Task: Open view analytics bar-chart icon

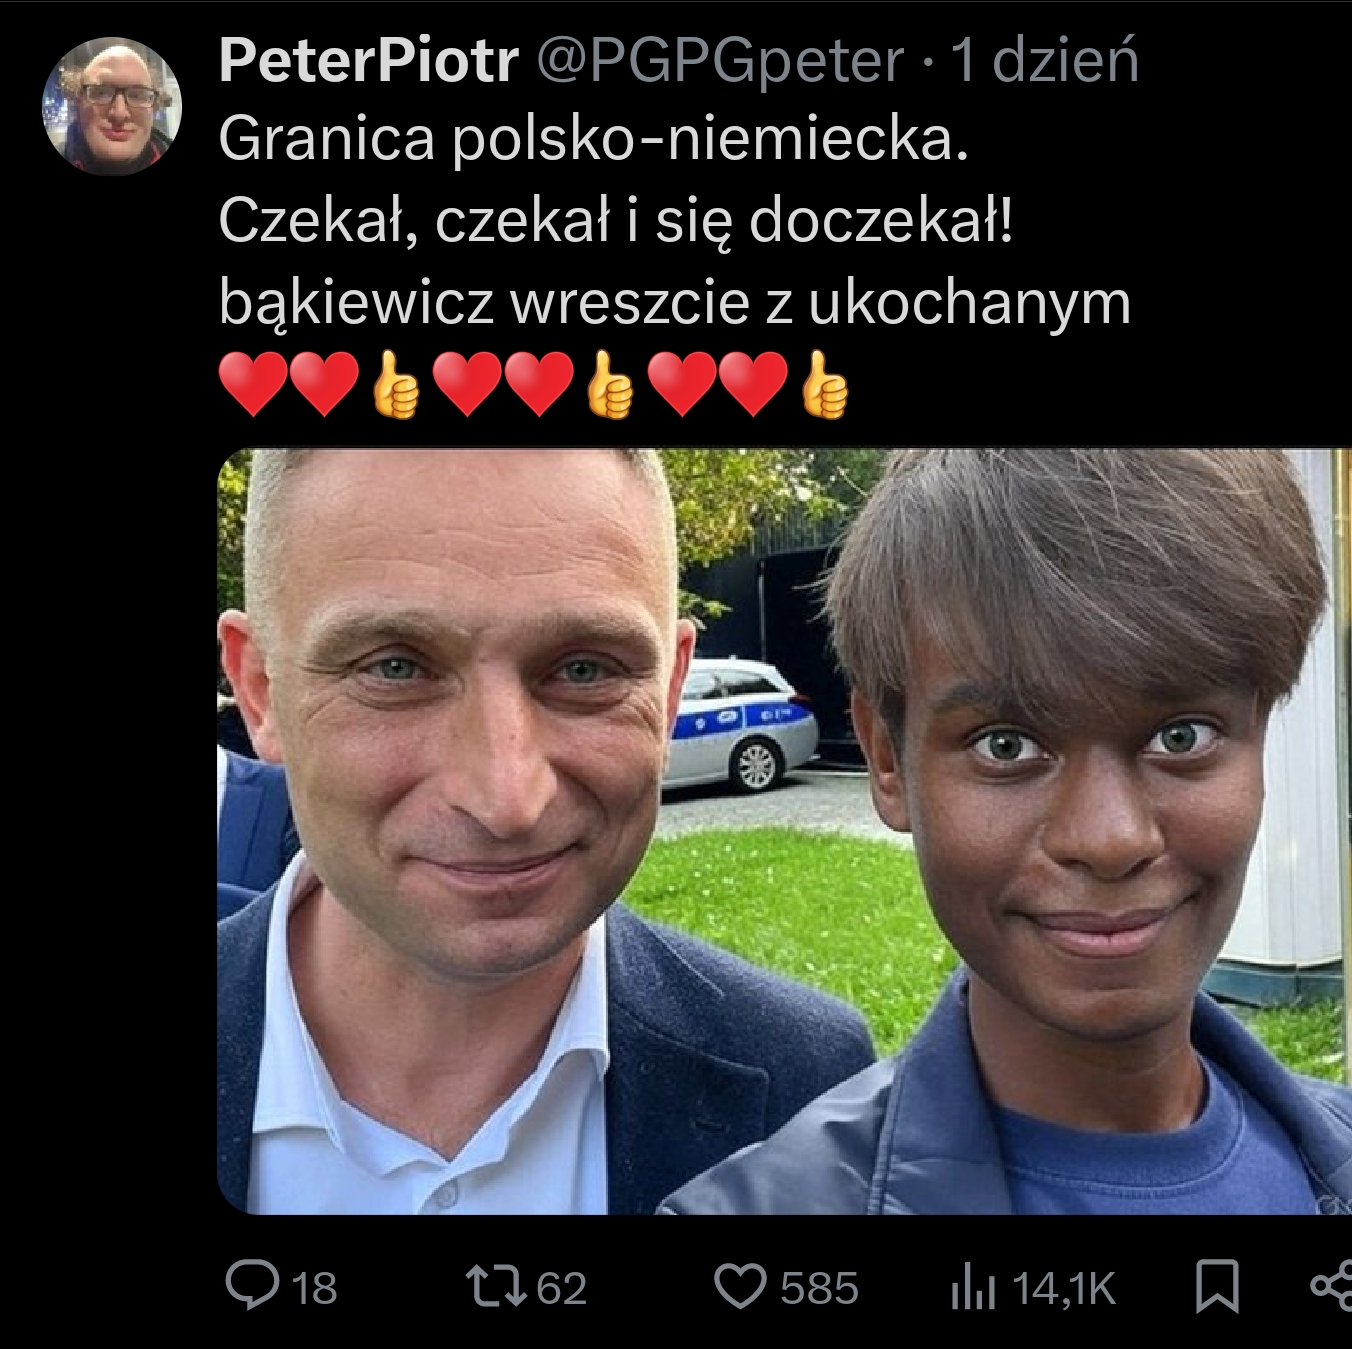Action: (x=973, y=1288)
